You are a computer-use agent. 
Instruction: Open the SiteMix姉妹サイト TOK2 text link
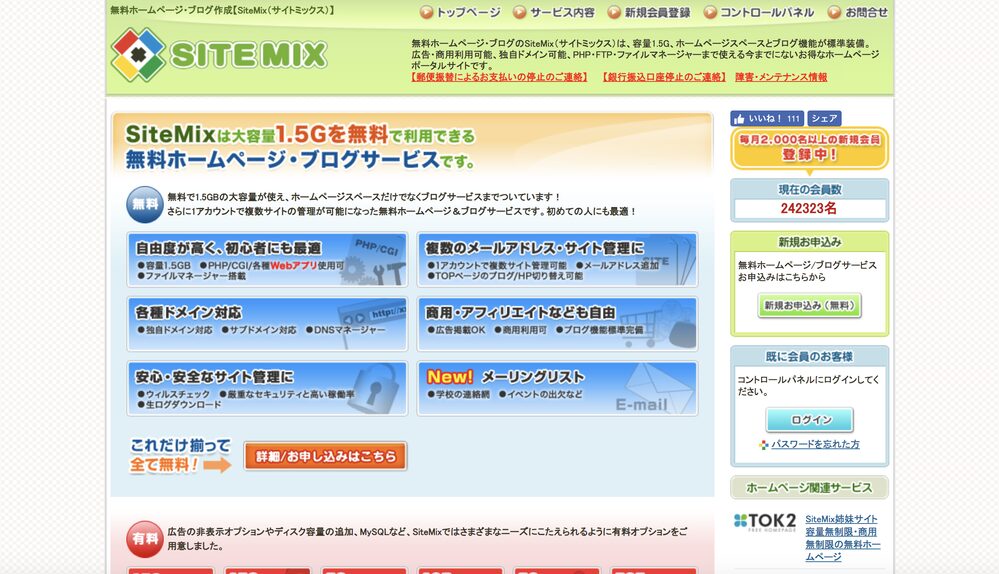(x=842, y=538)
